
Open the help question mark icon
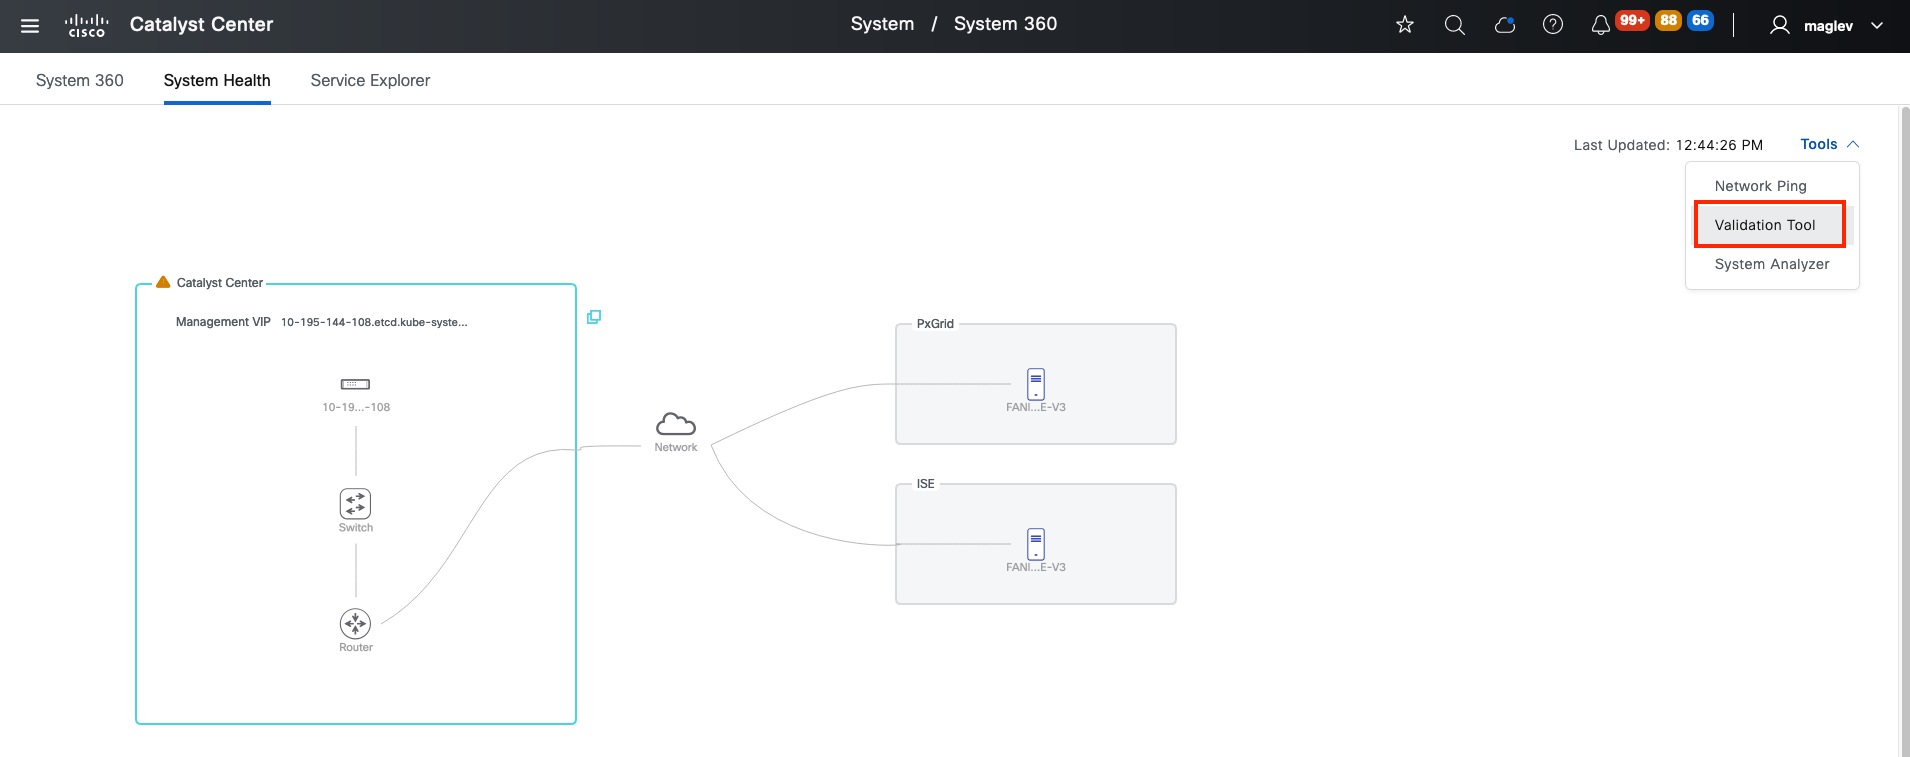pos(1553,25)
